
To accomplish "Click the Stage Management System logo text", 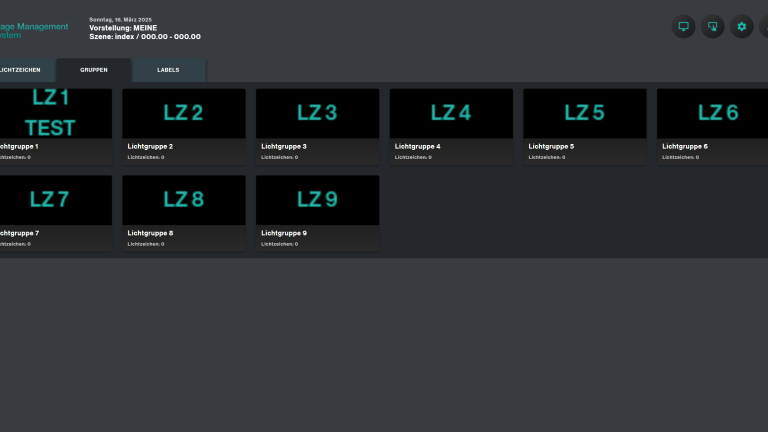I will coord(34,31).
